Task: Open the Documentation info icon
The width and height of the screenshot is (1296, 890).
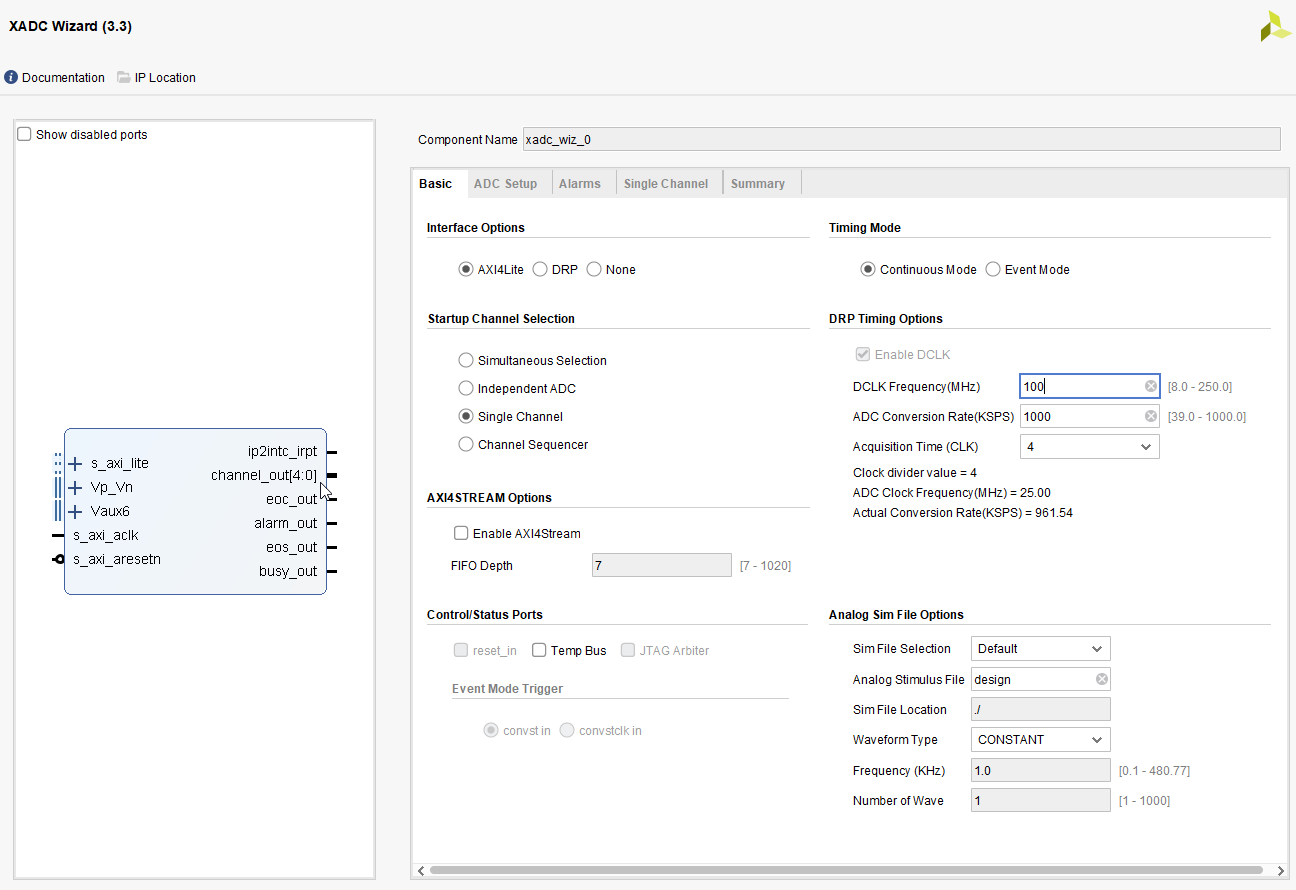Action: (x=11, y=77)
